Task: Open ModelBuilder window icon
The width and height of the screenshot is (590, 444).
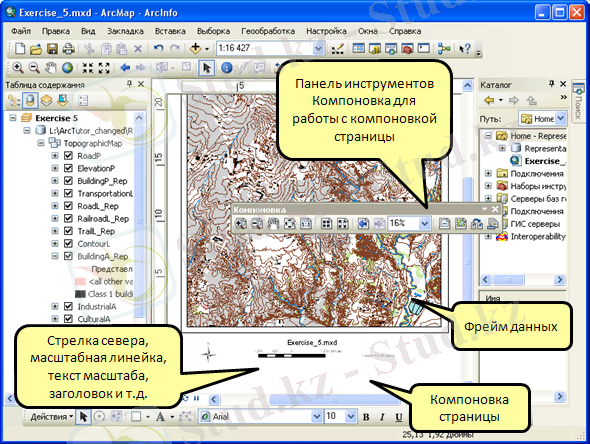Action: (x=444, y=49)
